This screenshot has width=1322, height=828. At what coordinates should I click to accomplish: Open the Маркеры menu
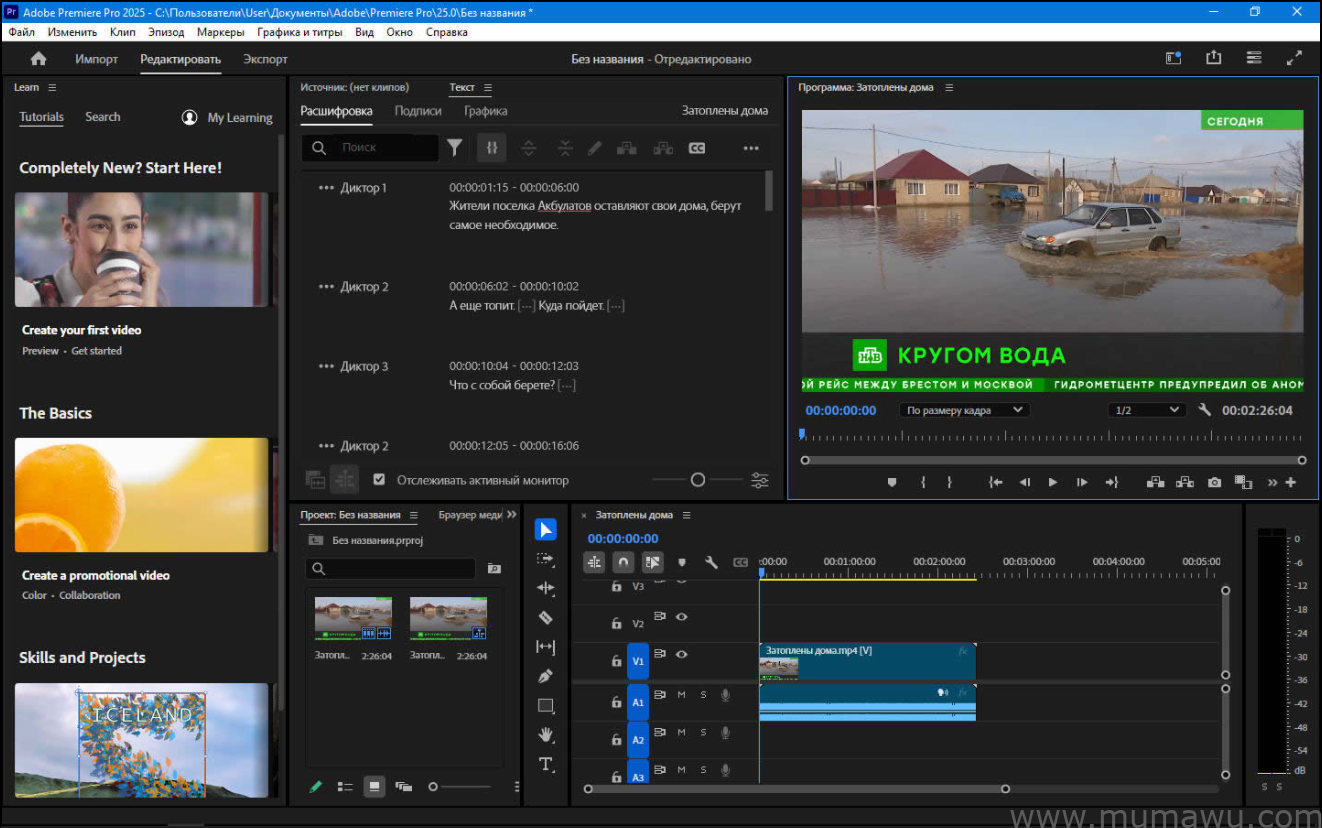coord(220,31)
